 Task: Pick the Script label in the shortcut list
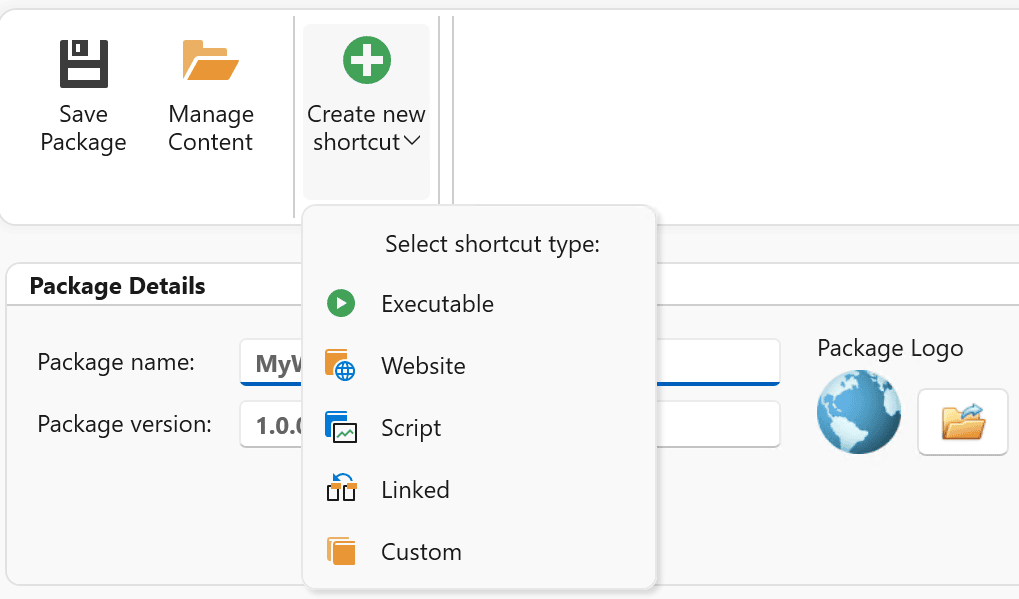pos(411,428)
